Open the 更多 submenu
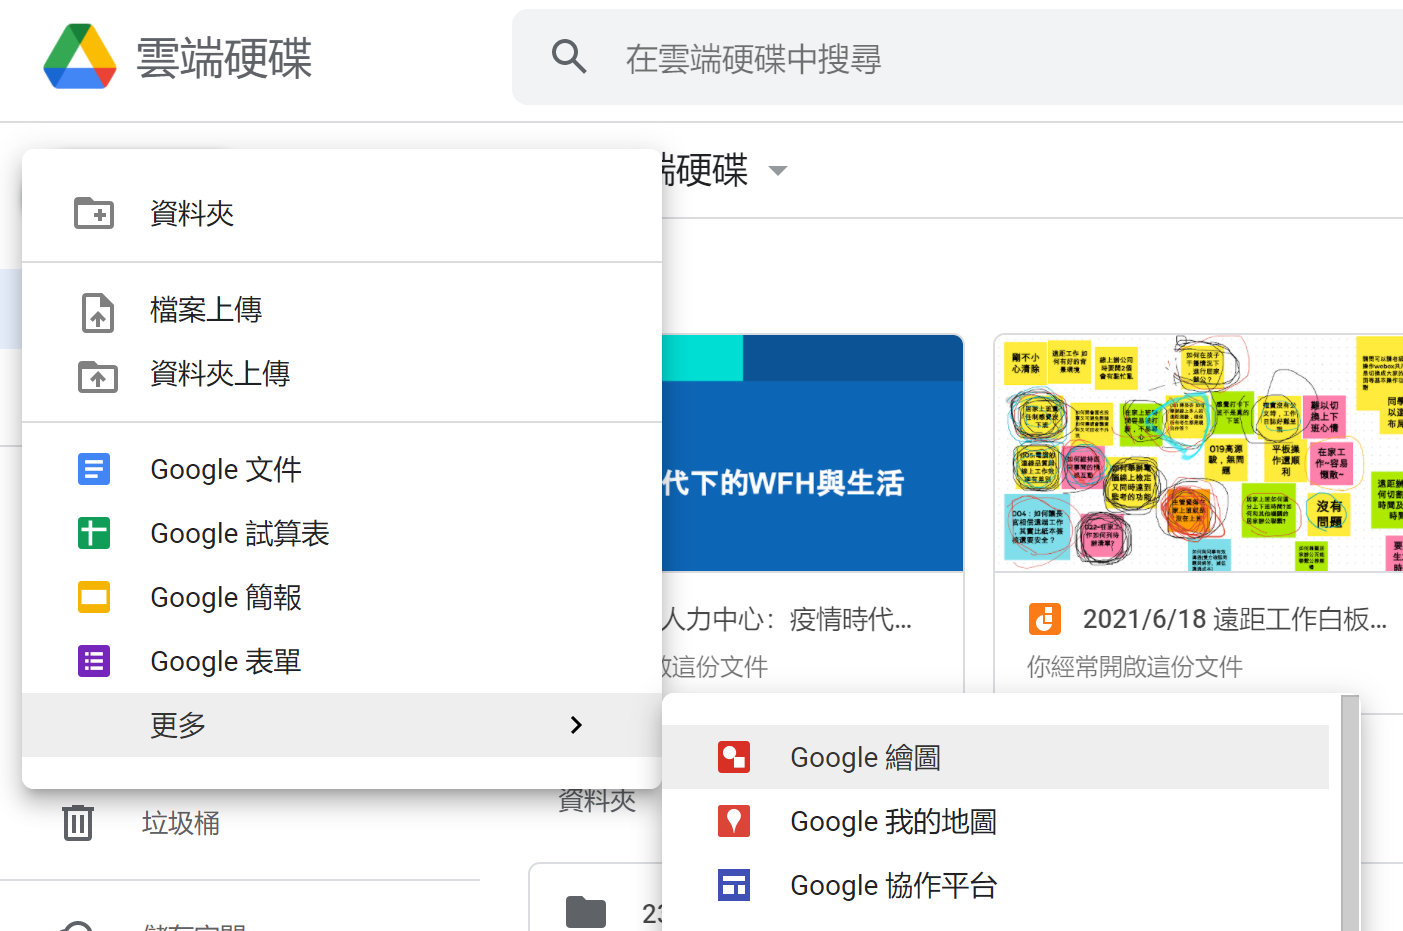Viewport: 1403px width, 931px height. coord(342,725)
